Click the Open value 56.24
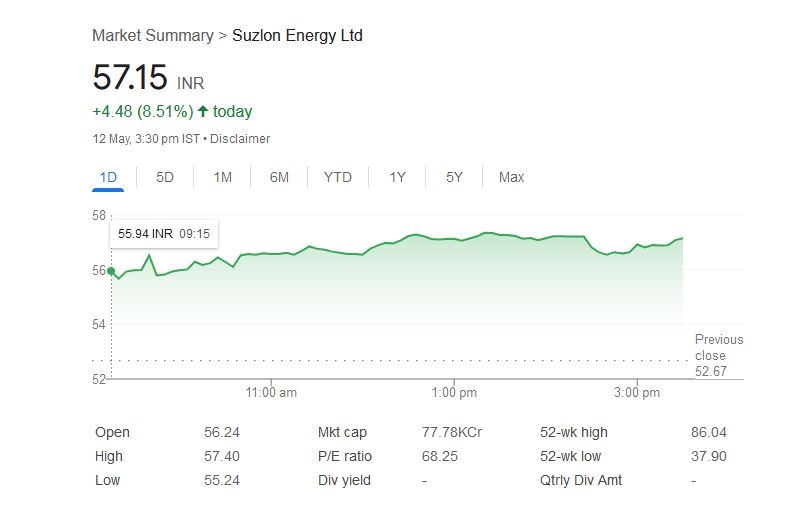Viewport: 792px width, 511px height. [222, 433]
